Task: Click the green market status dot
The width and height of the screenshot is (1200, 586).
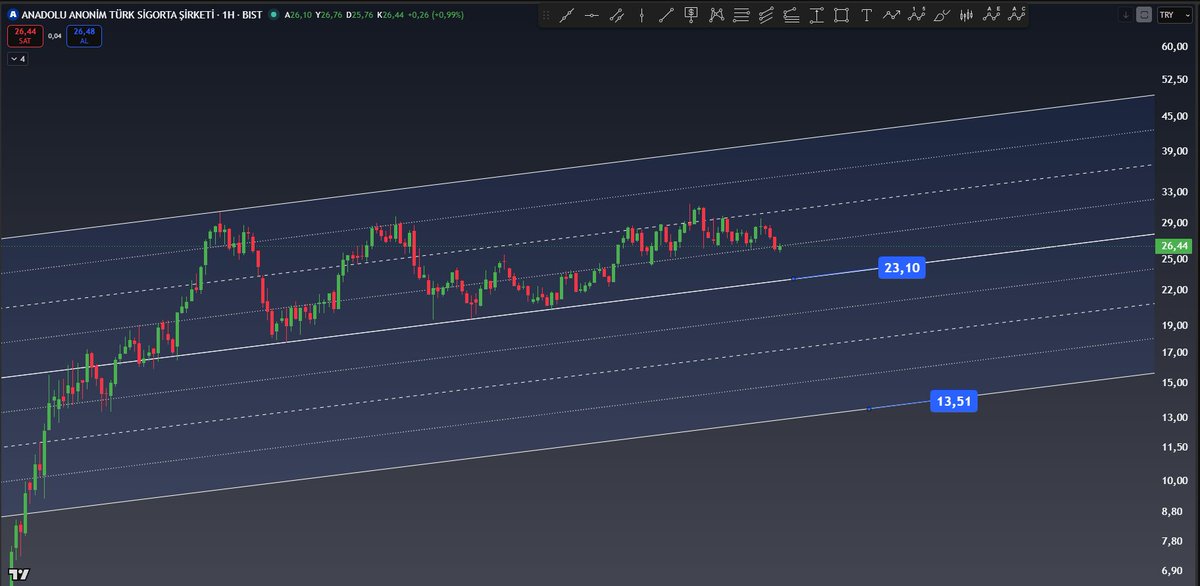Action: coord(273,15)
